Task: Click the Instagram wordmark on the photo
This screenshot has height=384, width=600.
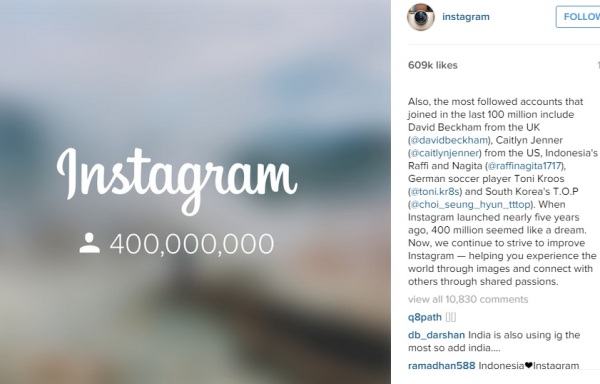Action: click(x=177, y=180)
